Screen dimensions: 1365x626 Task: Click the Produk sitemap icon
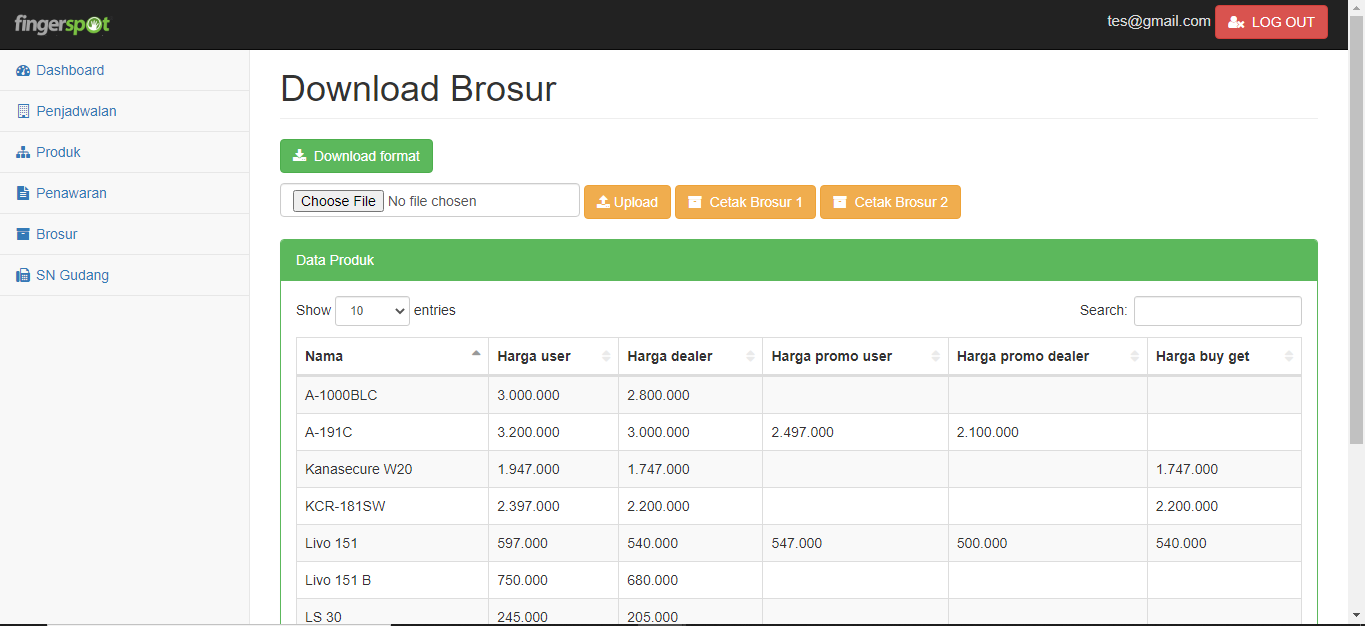pyautogui.click(x=23, y=152)
